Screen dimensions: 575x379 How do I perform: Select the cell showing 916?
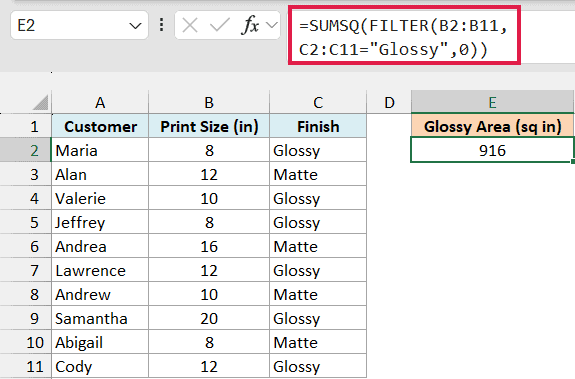click(492, 150)
